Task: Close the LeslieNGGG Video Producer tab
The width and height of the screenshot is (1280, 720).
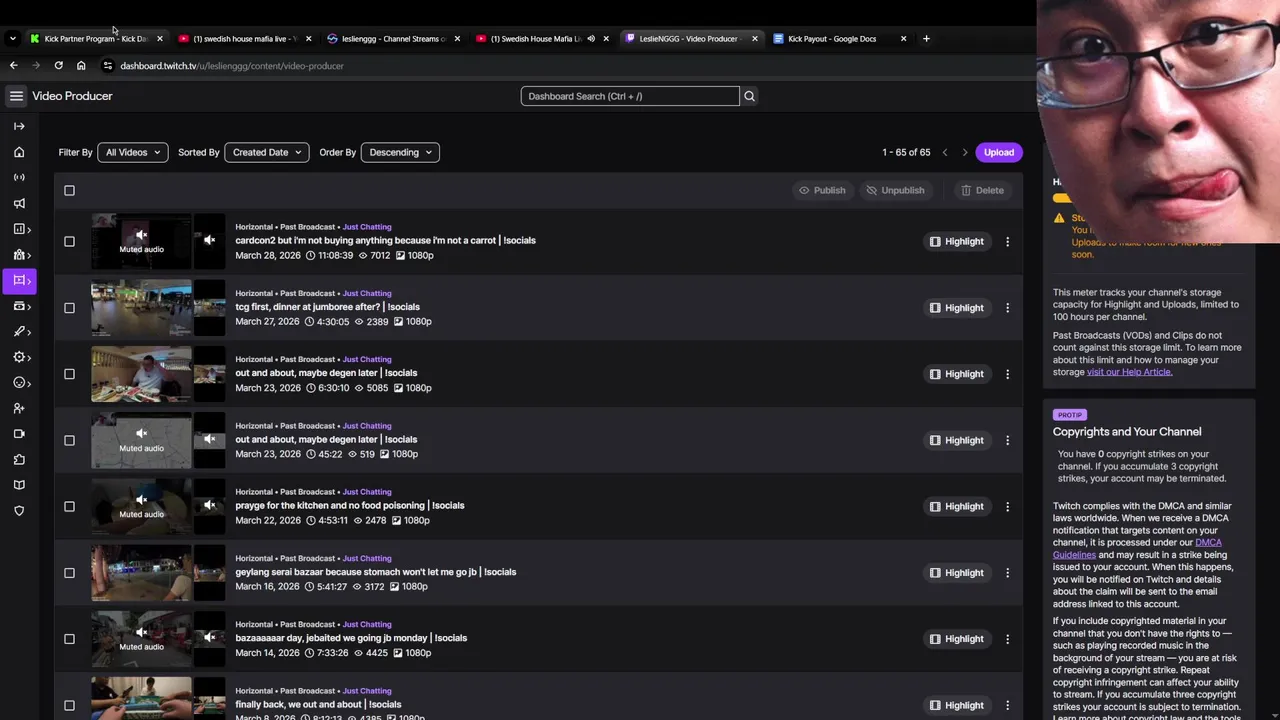Action: (754, 39)
